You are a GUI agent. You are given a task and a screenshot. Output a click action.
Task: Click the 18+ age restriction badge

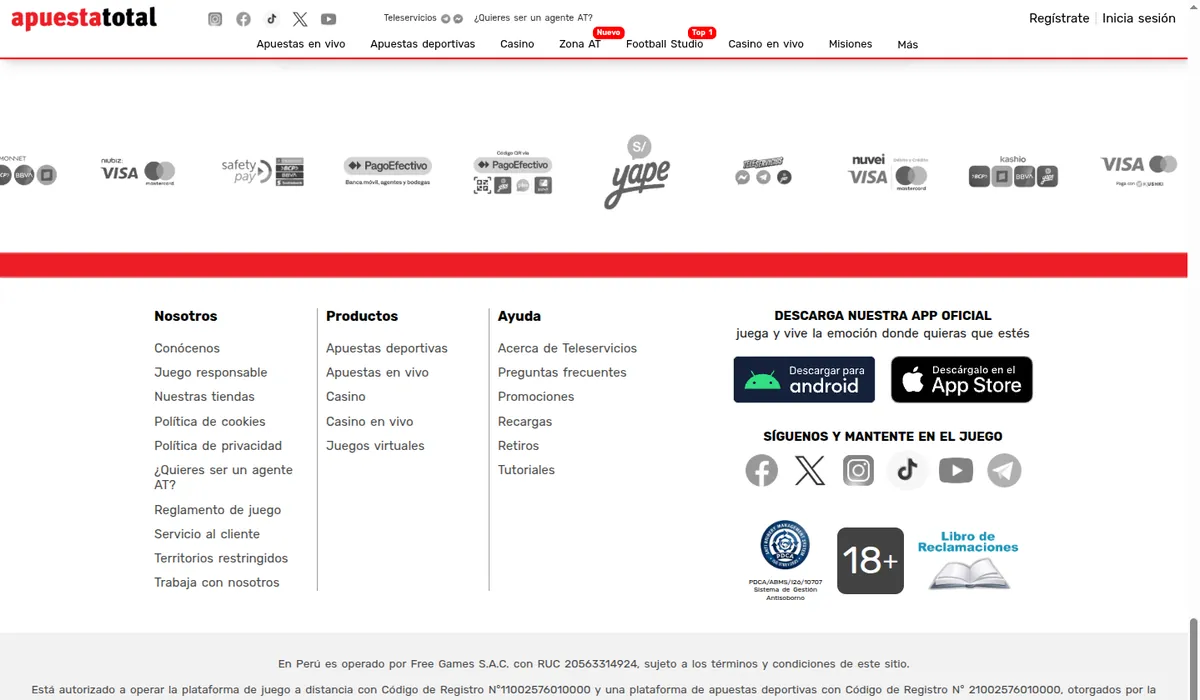pyautogui.click(x=870, y=561)
